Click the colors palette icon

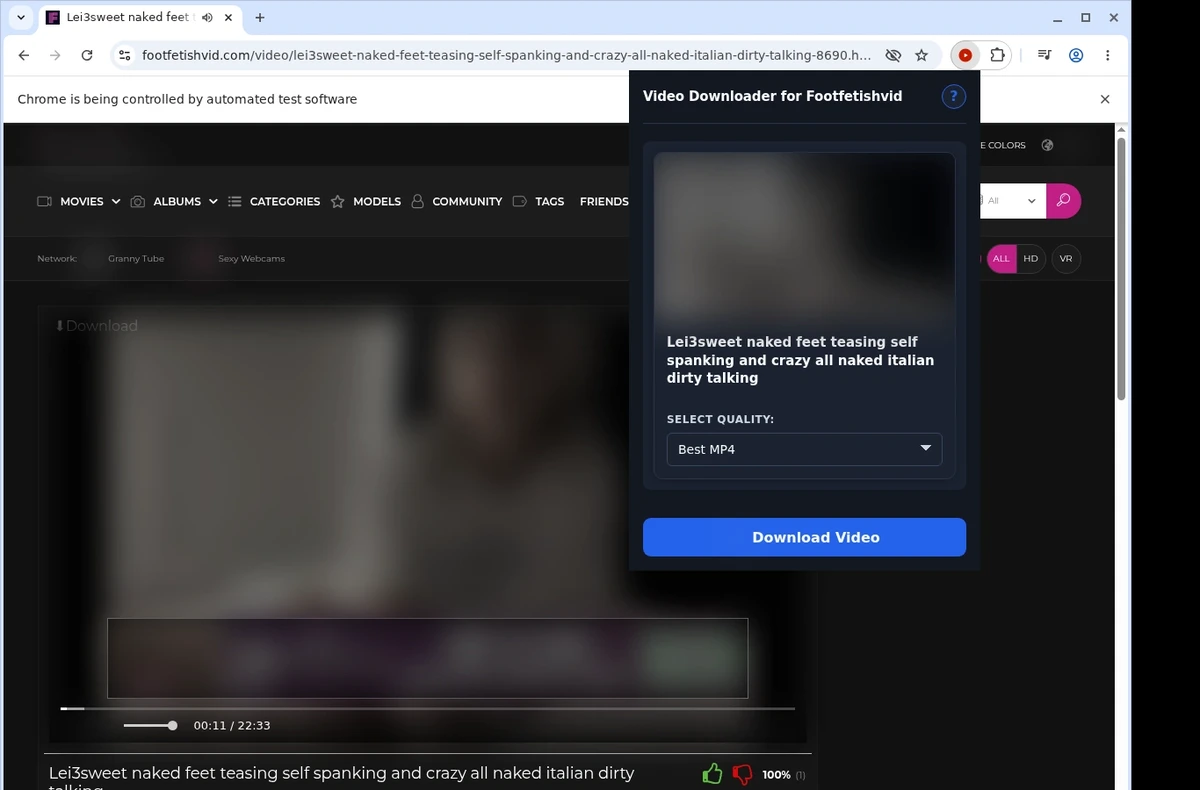tap(1047, 145)
